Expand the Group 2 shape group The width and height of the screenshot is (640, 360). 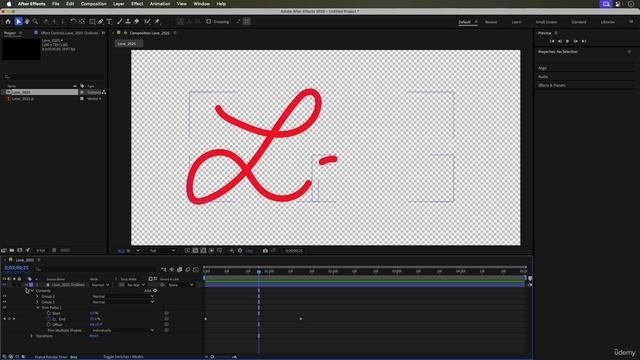38,296
